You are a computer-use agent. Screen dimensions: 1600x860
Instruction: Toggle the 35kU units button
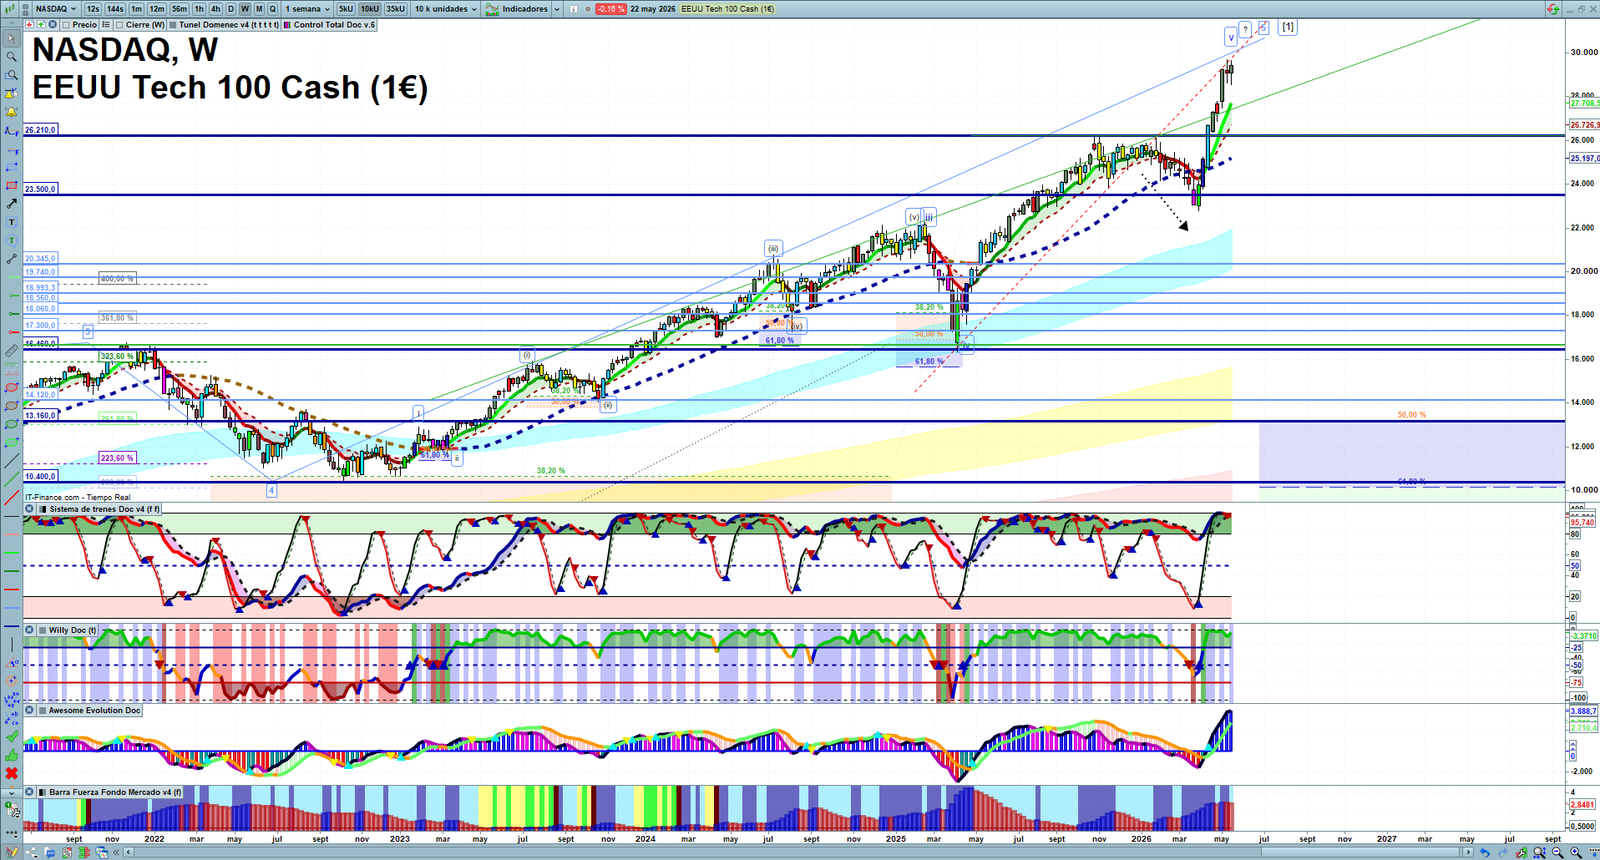395,9
